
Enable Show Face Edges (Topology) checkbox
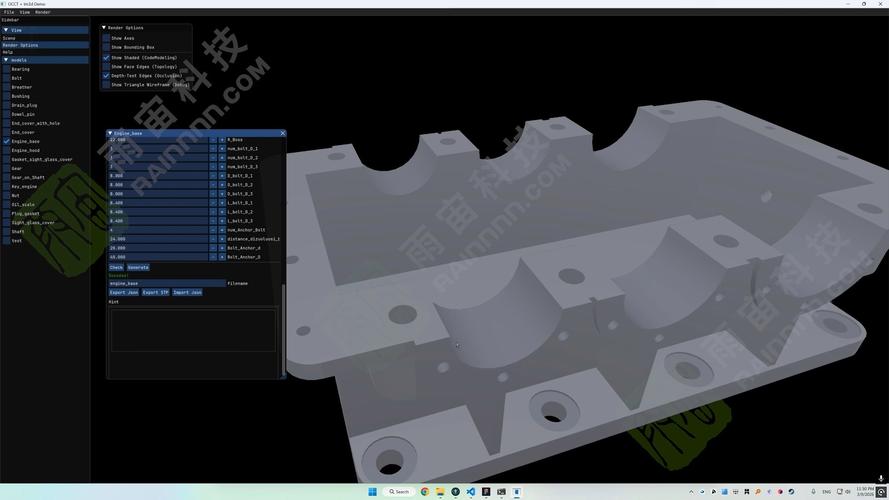pos(106,66)
